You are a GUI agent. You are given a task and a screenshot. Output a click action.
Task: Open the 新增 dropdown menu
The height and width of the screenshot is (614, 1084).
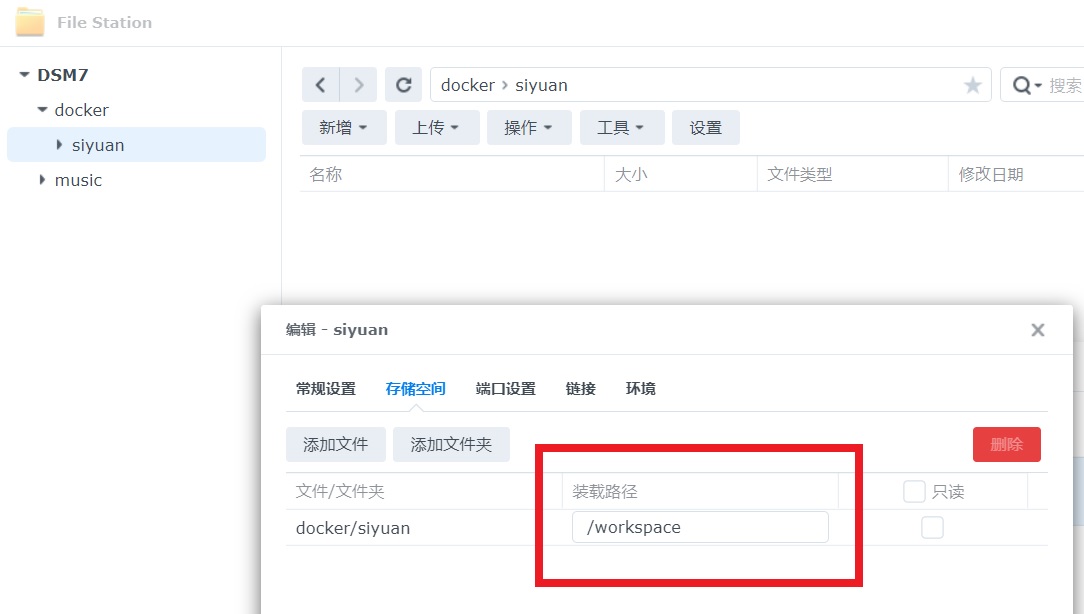(343, 128)
